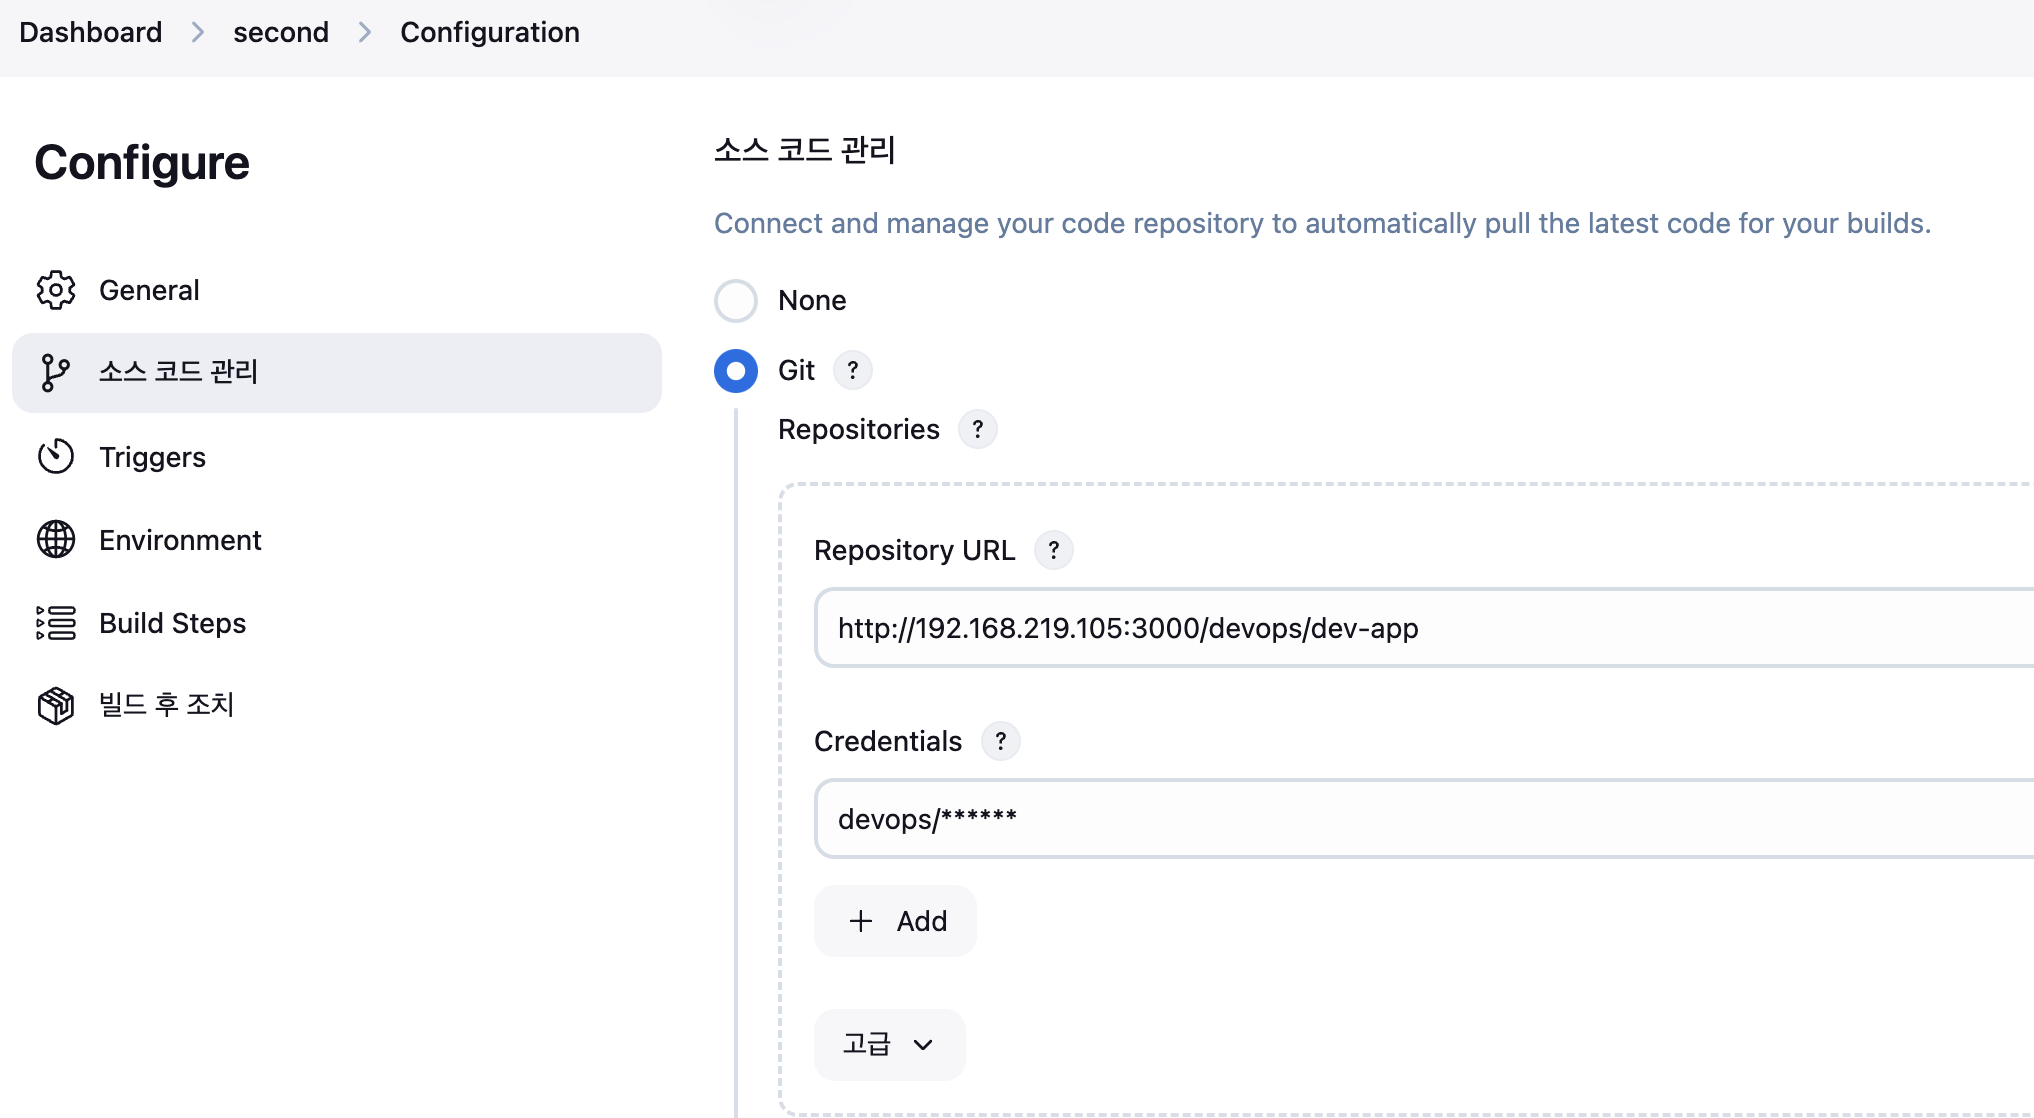Select the None radio button
The width and height of the screenshot is (2034, 1118).
pos(736,300)
